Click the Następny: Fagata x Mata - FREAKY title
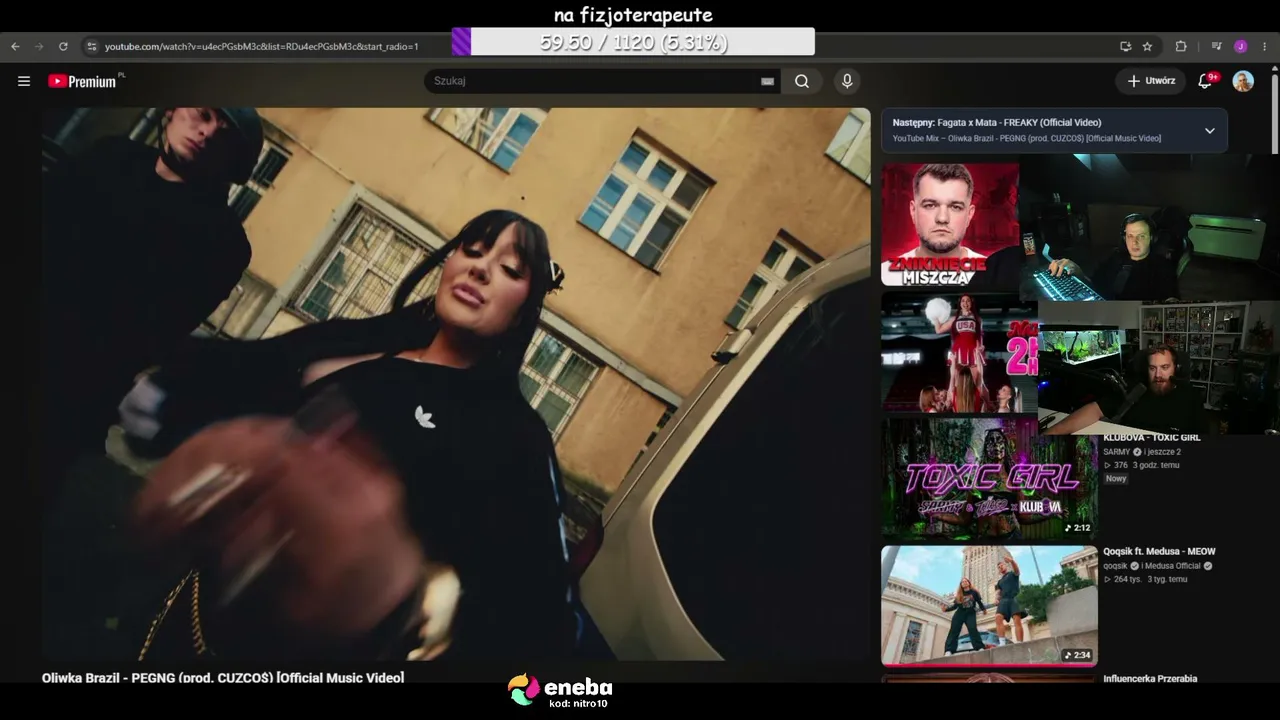This screenshot has width=1280, height=720. click(x=997, y=122)
